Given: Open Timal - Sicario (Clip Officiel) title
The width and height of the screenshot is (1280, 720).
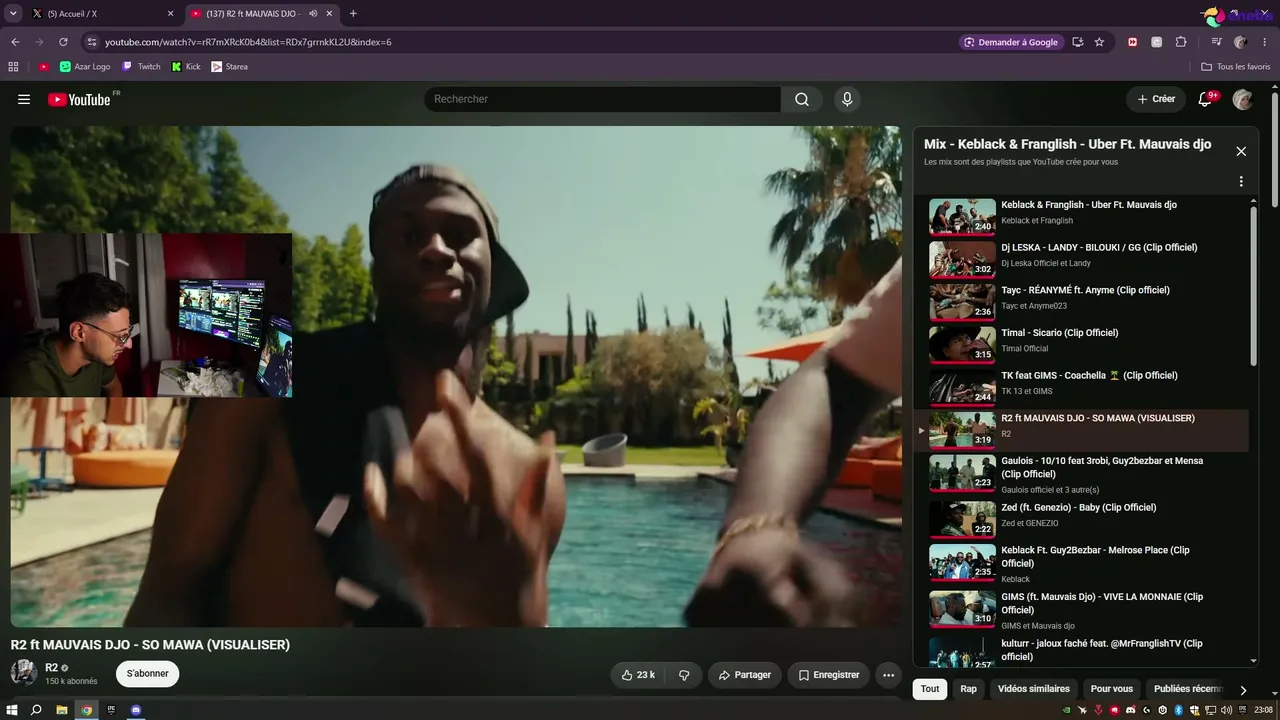Looking at the screenshot, I should [1059, 333].
